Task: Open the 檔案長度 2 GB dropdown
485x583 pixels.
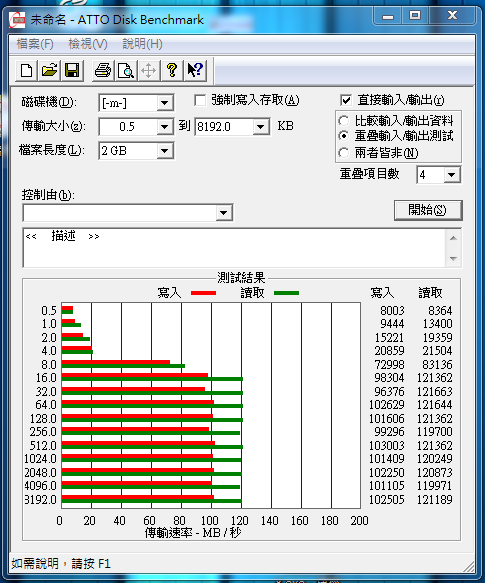Action: (x=164, y=151)
